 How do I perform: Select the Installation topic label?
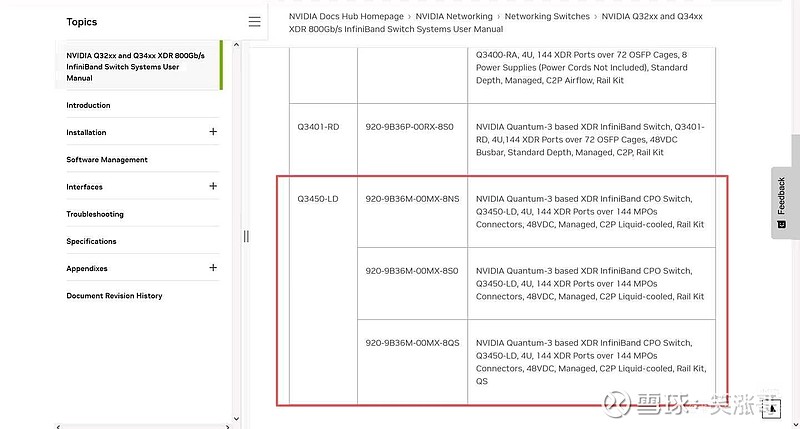(x=86, y=133)
